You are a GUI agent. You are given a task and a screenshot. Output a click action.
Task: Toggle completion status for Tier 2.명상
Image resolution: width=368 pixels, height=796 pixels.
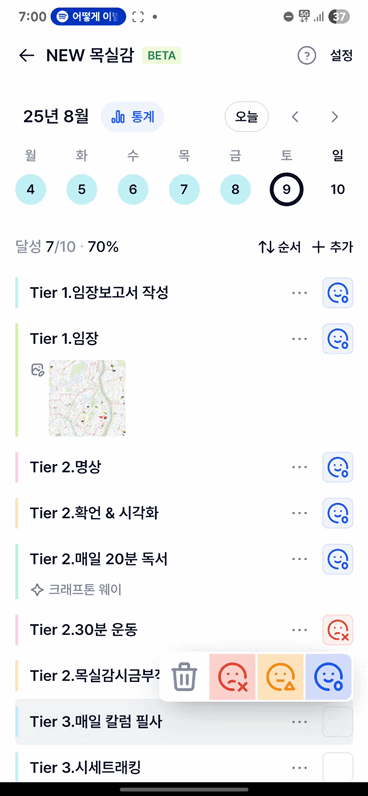pos(338,467)
